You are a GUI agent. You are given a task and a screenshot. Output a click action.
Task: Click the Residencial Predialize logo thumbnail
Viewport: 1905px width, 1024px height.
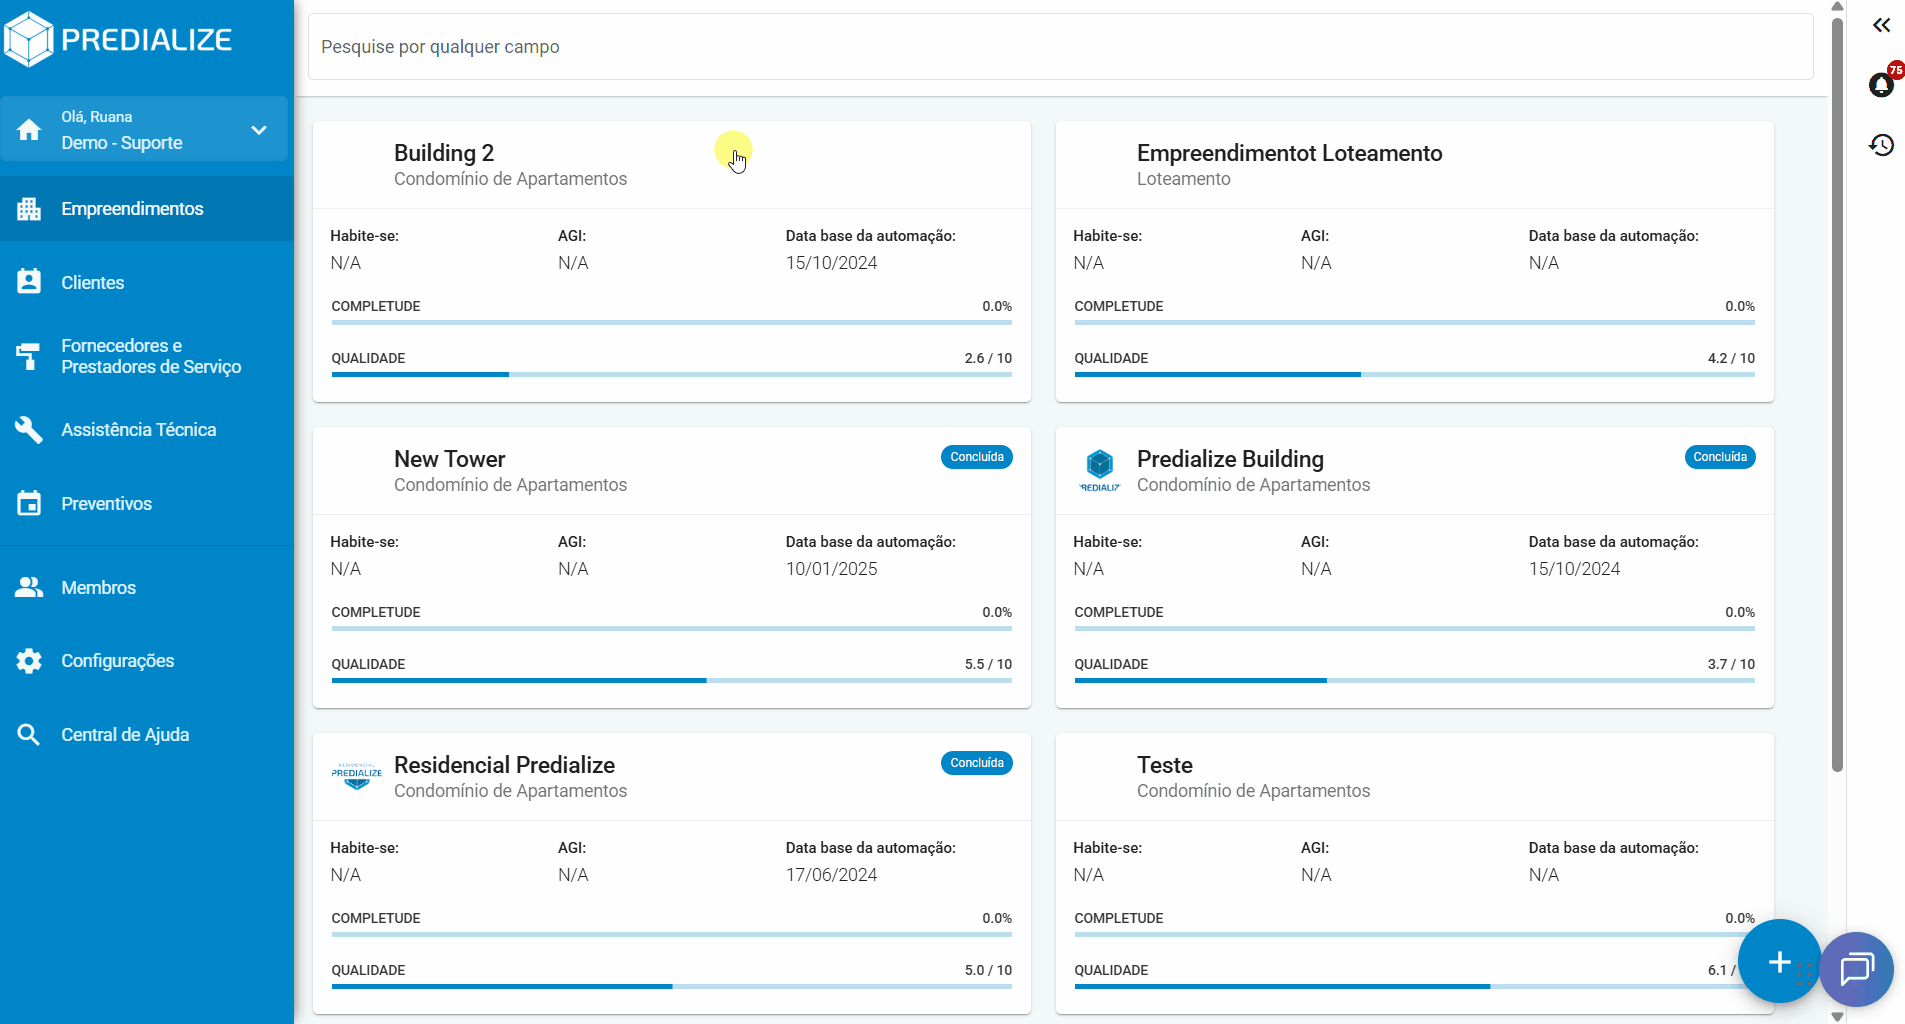[357, 776]
